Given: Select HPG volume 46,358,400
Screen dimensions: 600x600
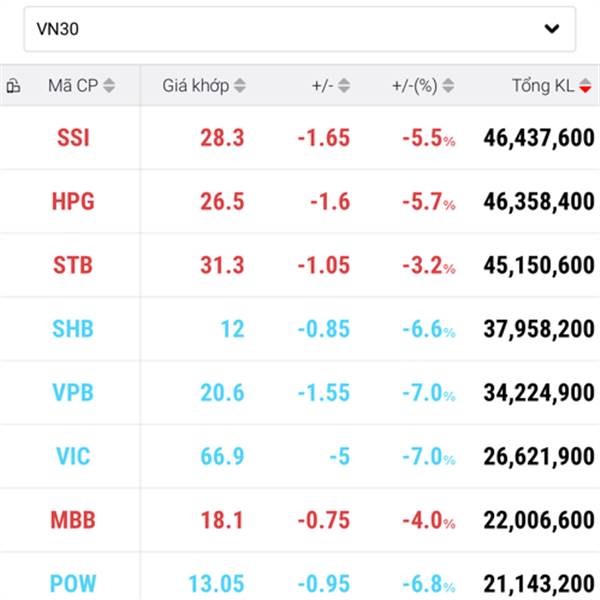Looking at the screenshot, I should coord(539,202).
